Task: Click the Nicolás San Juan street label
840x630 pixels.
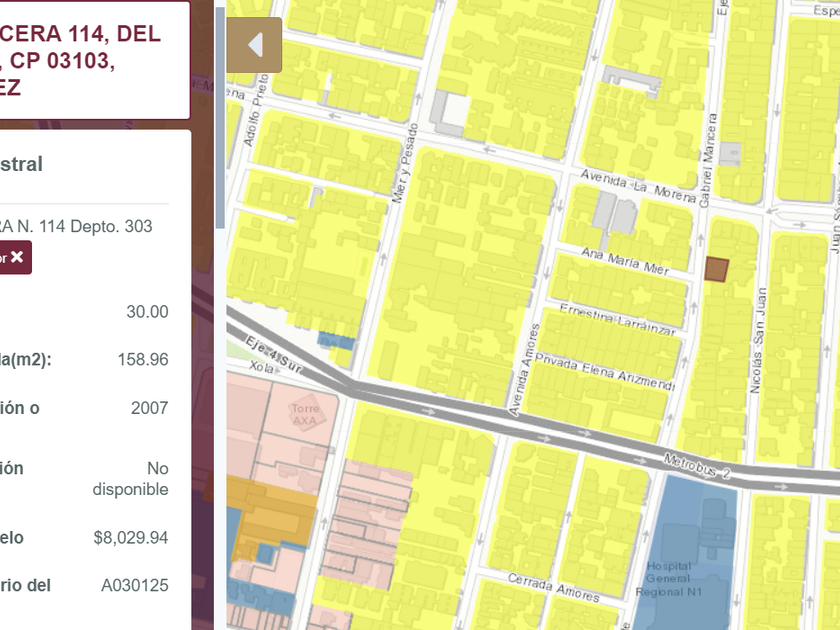Action: [758, 341]
